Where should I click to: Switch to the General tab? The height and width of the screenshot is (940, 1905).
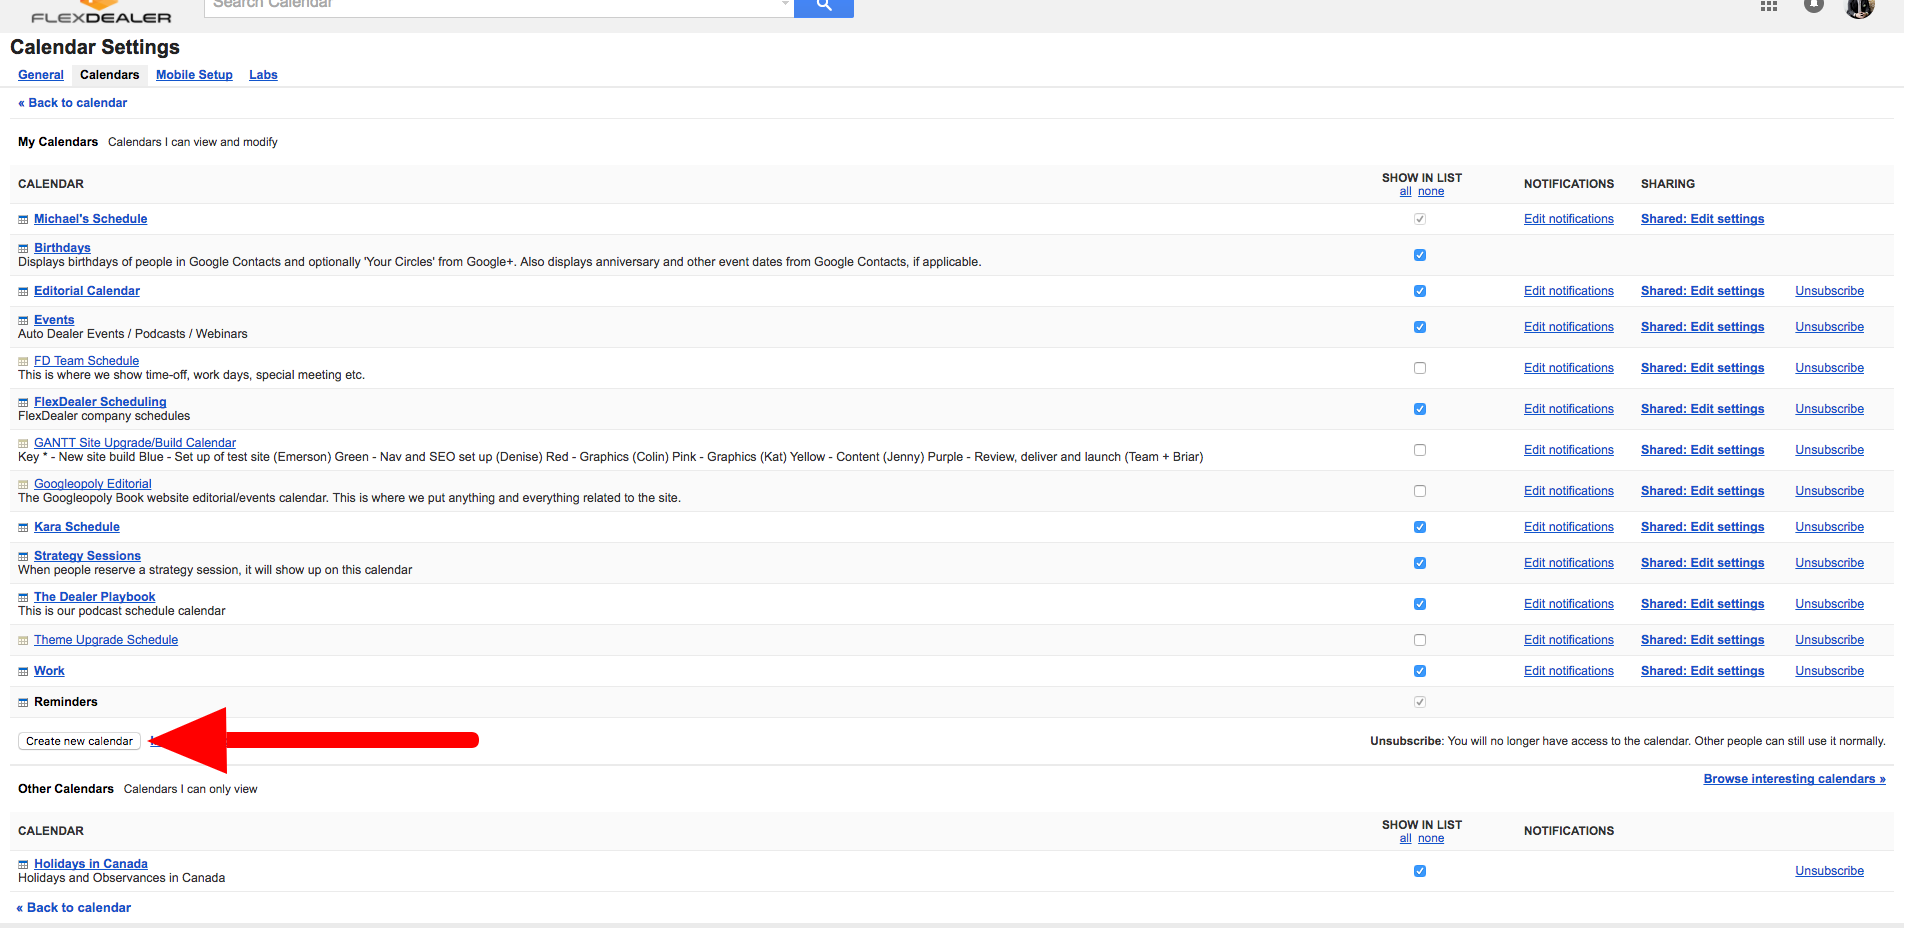point(41,75)
